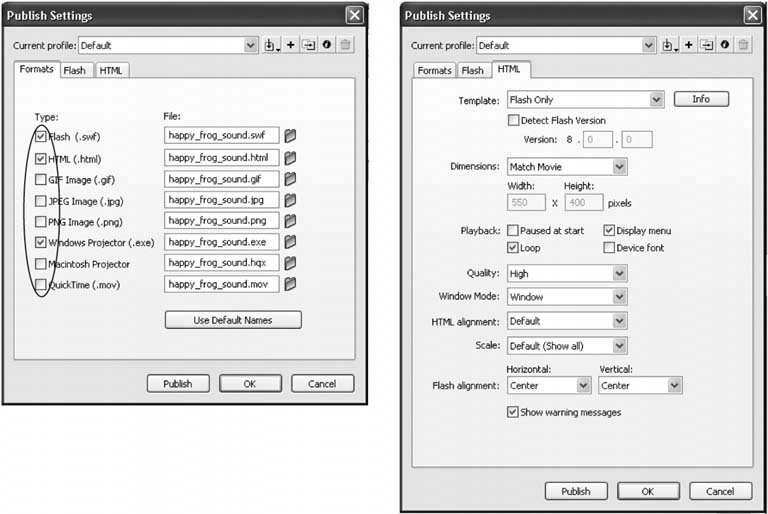Click folder icon beside happy_frog_sound.mov

tap(291, 284)
